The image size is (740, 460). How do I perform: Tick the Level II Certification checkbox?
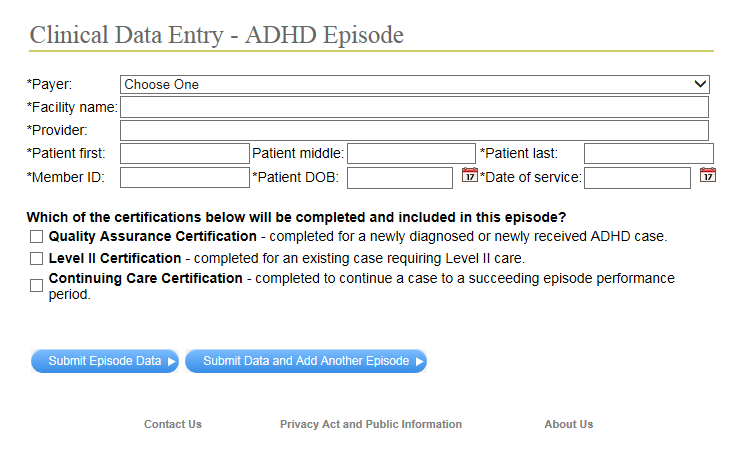coord(37,258)
